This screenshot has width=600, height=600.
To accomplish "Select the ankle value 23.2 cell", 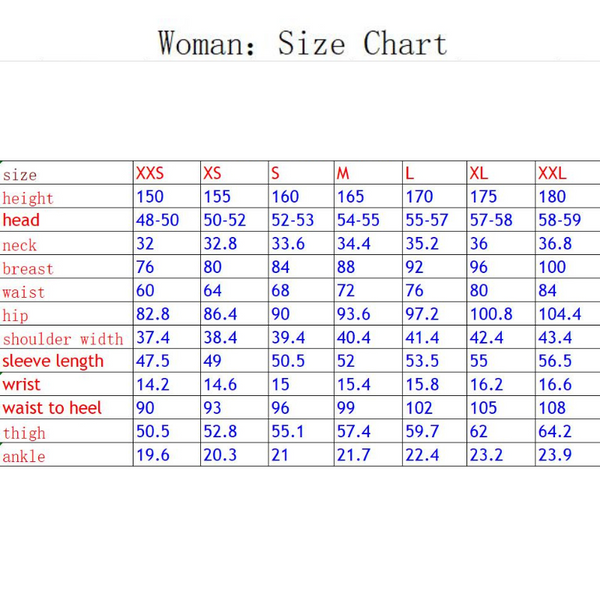I will 486,456.
